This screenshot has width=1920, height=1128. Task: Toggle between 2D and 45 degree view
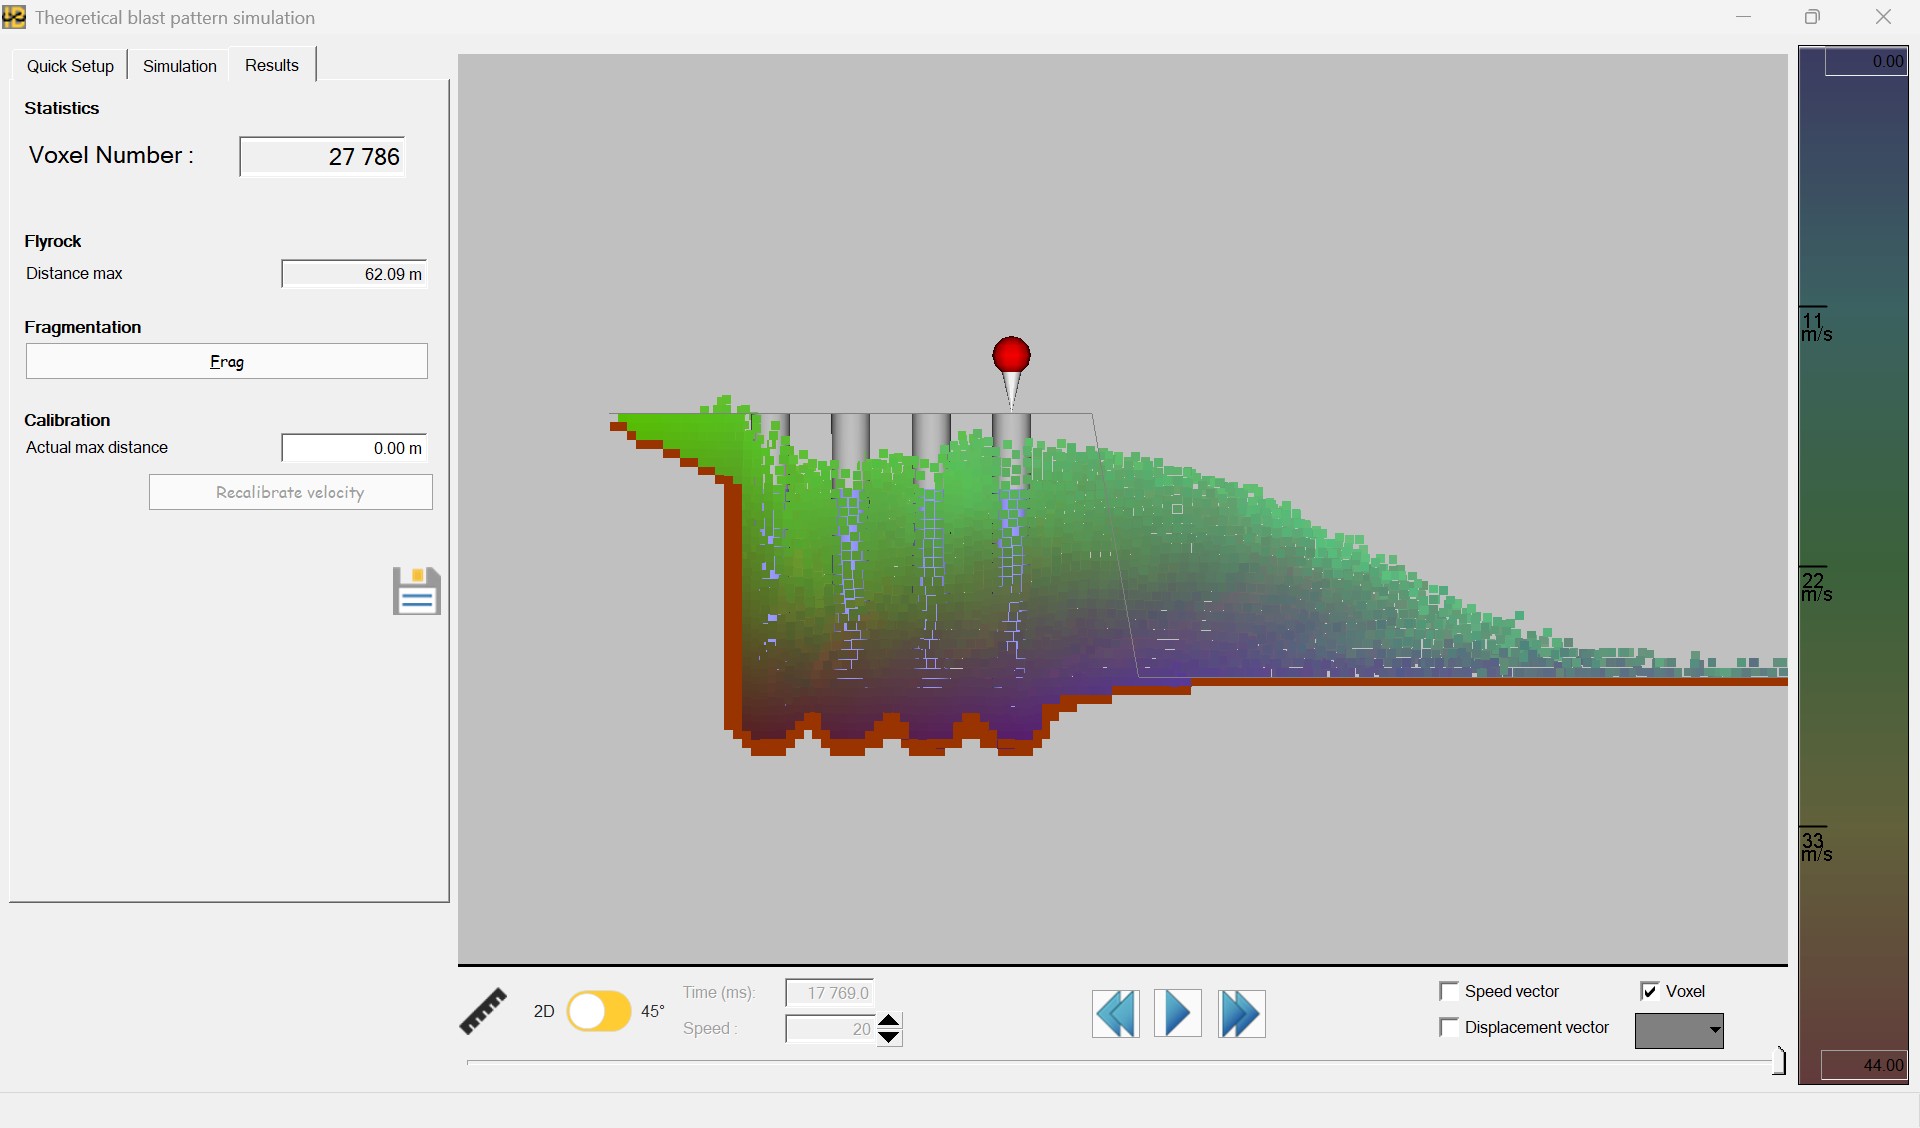pos(600,1011)
